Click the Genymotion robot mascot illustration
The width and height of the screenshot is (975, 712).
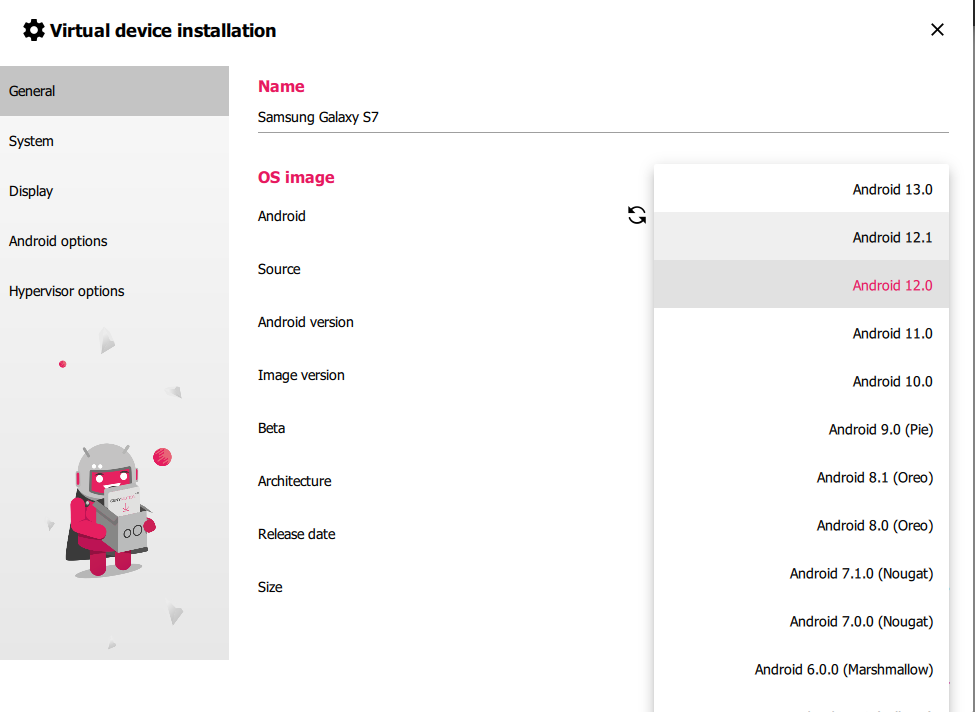112,508
